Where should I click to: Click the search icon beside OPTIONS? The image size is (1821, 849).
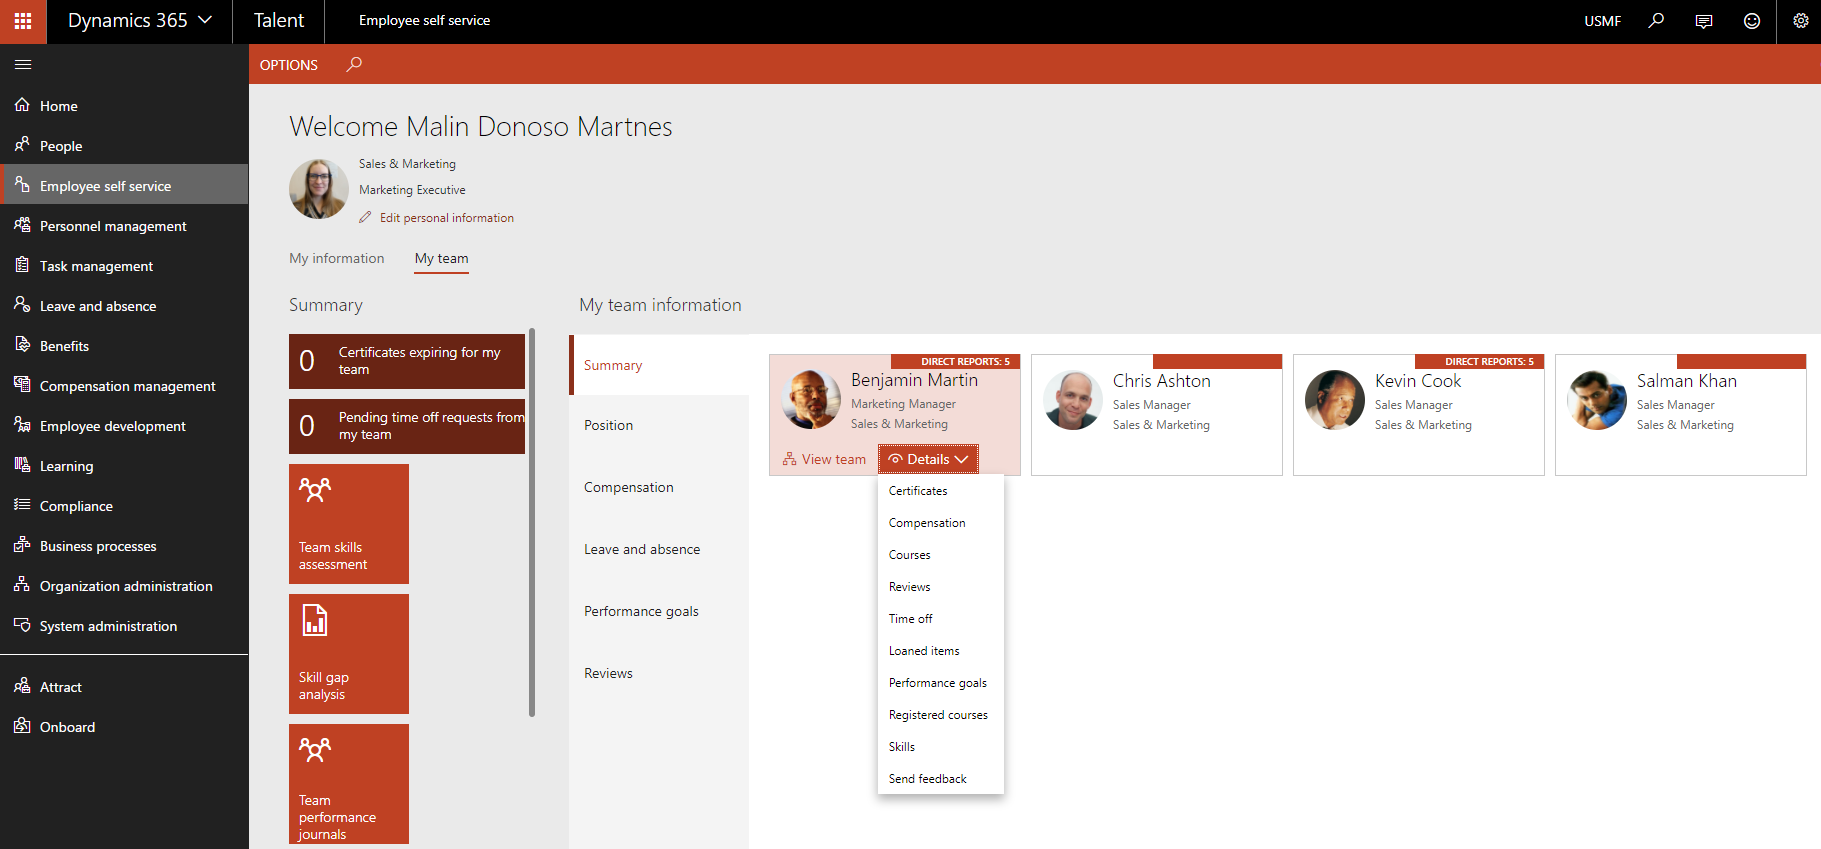point(354,65)
